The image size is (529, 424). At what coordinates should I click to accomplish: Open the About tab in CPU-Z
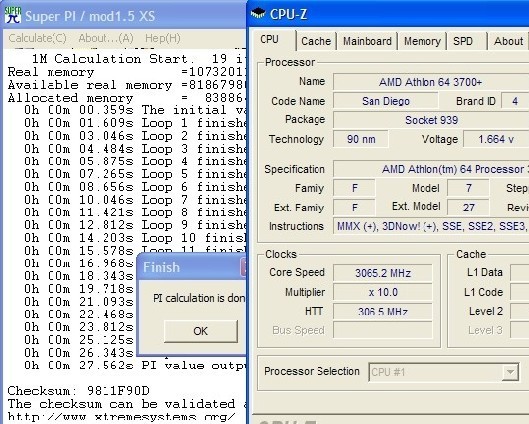pyautogui.click(x=508, y=41)
